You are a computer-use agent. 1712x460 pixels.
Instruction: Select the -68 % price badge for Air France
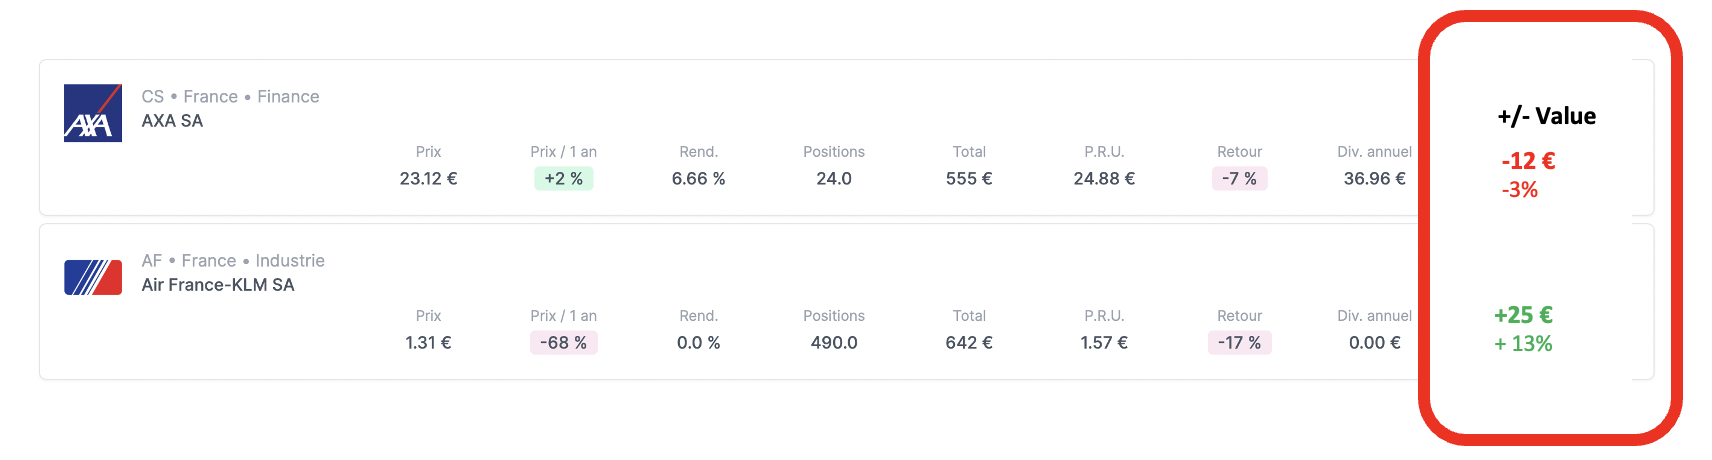pos(564,342)
